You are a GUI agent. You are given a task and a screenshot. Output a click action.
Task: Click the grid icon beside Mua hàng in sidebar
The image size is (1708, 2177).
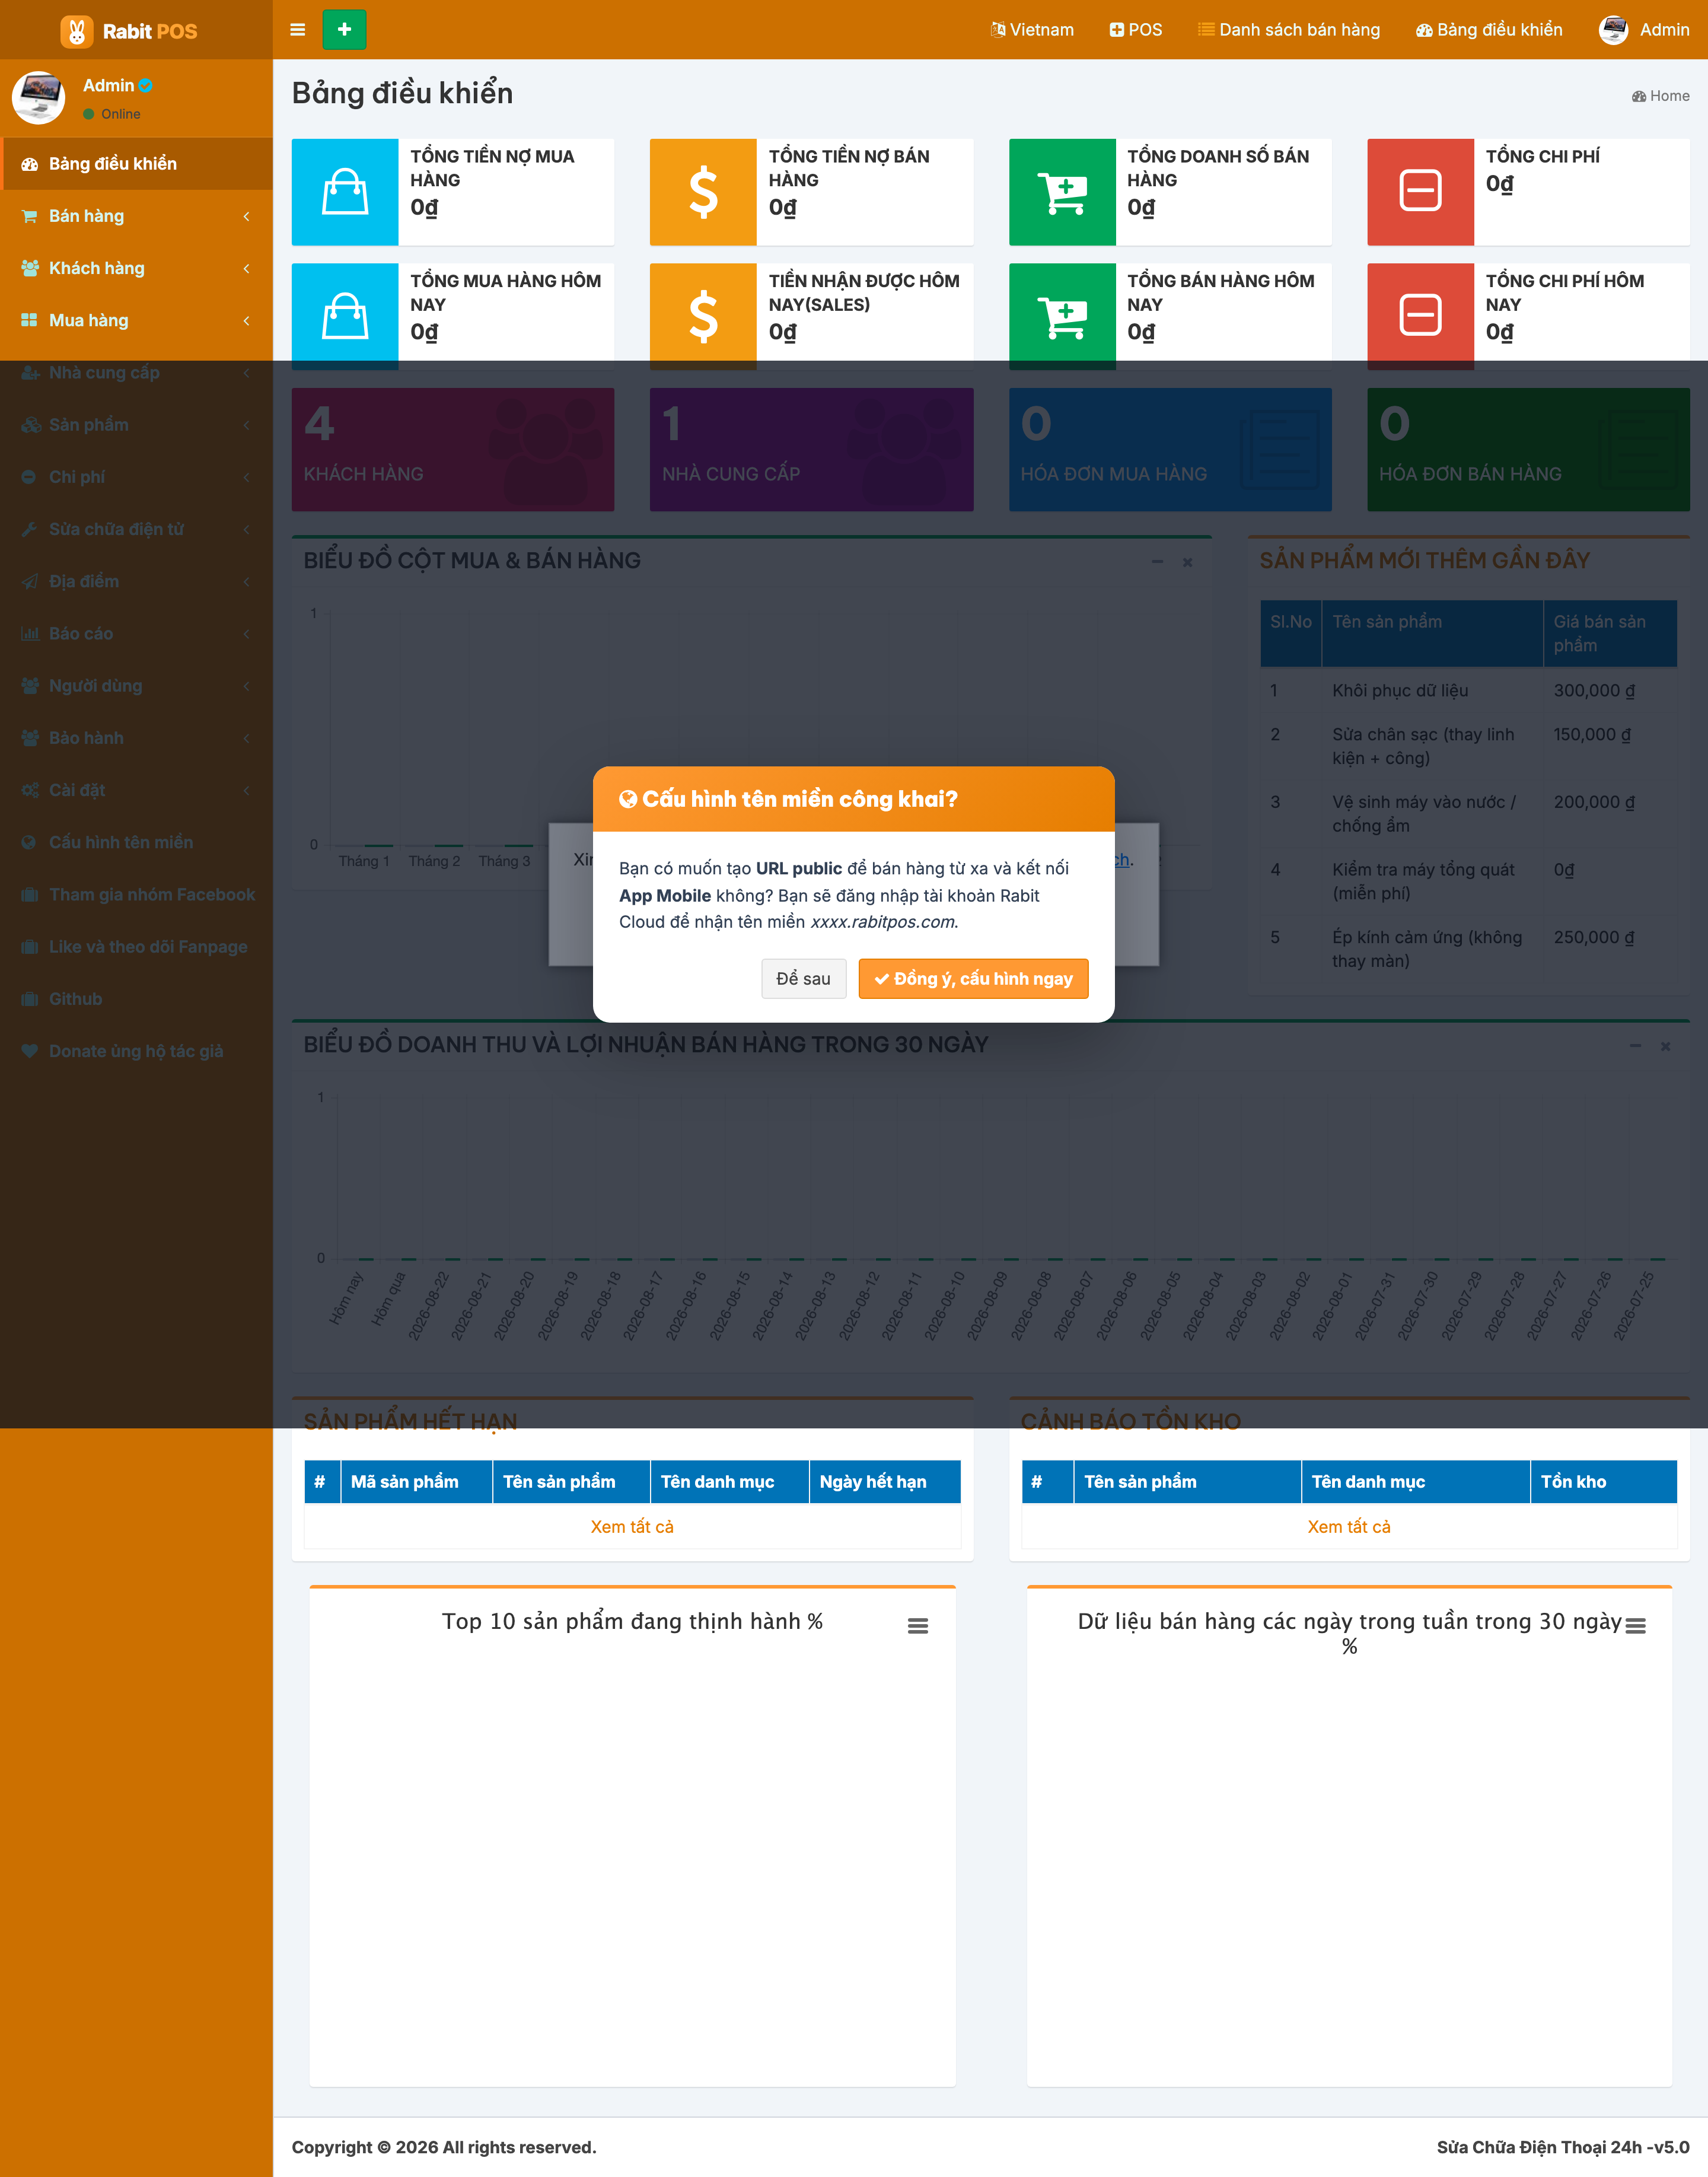(30, 320)
